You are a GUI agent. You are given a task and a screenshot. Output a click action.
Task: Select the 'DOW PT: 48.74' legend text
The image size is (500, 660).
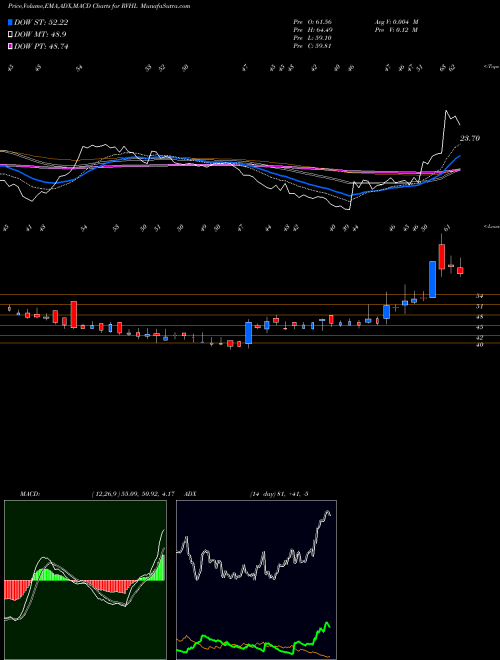point(41,46)
